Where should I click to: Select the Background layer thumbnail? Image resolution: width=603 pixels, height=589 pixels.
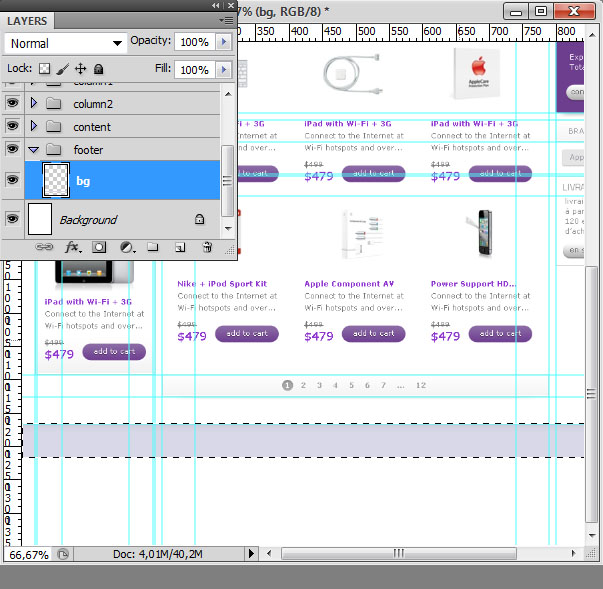(x=40, y=219)
